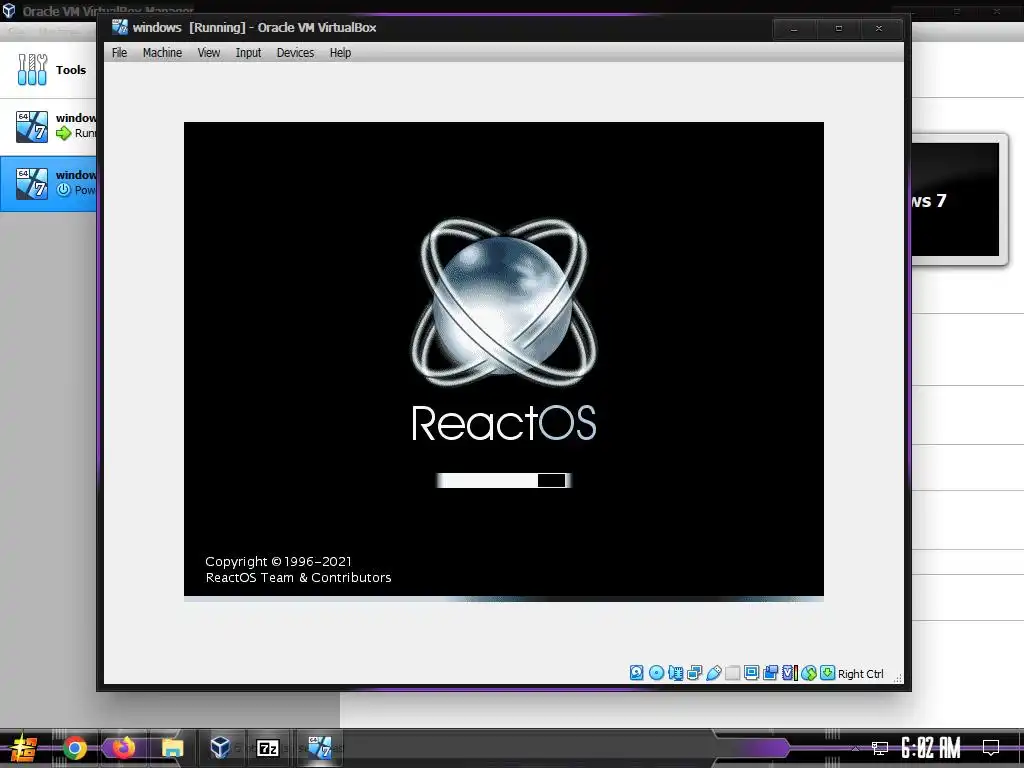
Task: Open File Explorer from taskbar
Action: point(172,748)
